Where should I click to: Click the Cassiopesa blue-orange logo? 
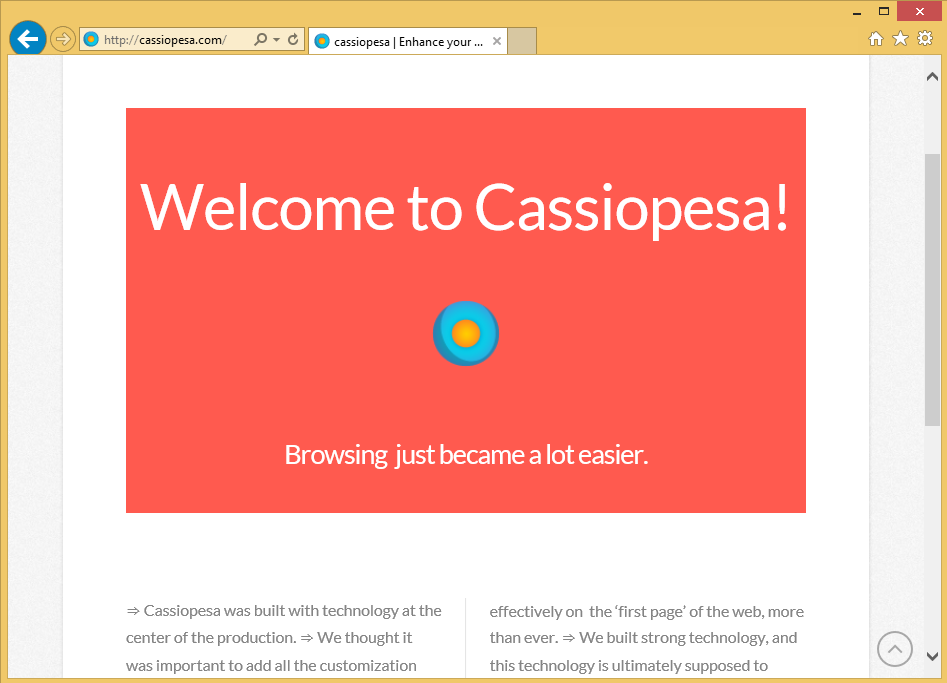point(466,333)
